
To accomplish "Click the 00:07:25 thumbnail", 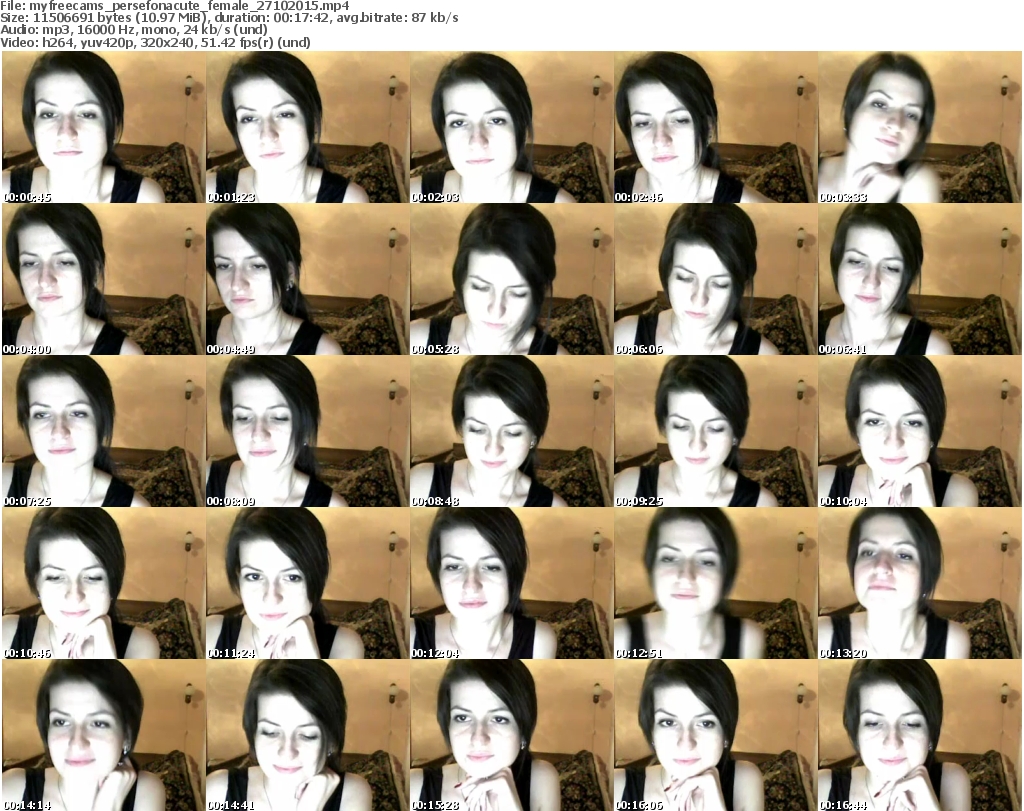I will 104,431.
